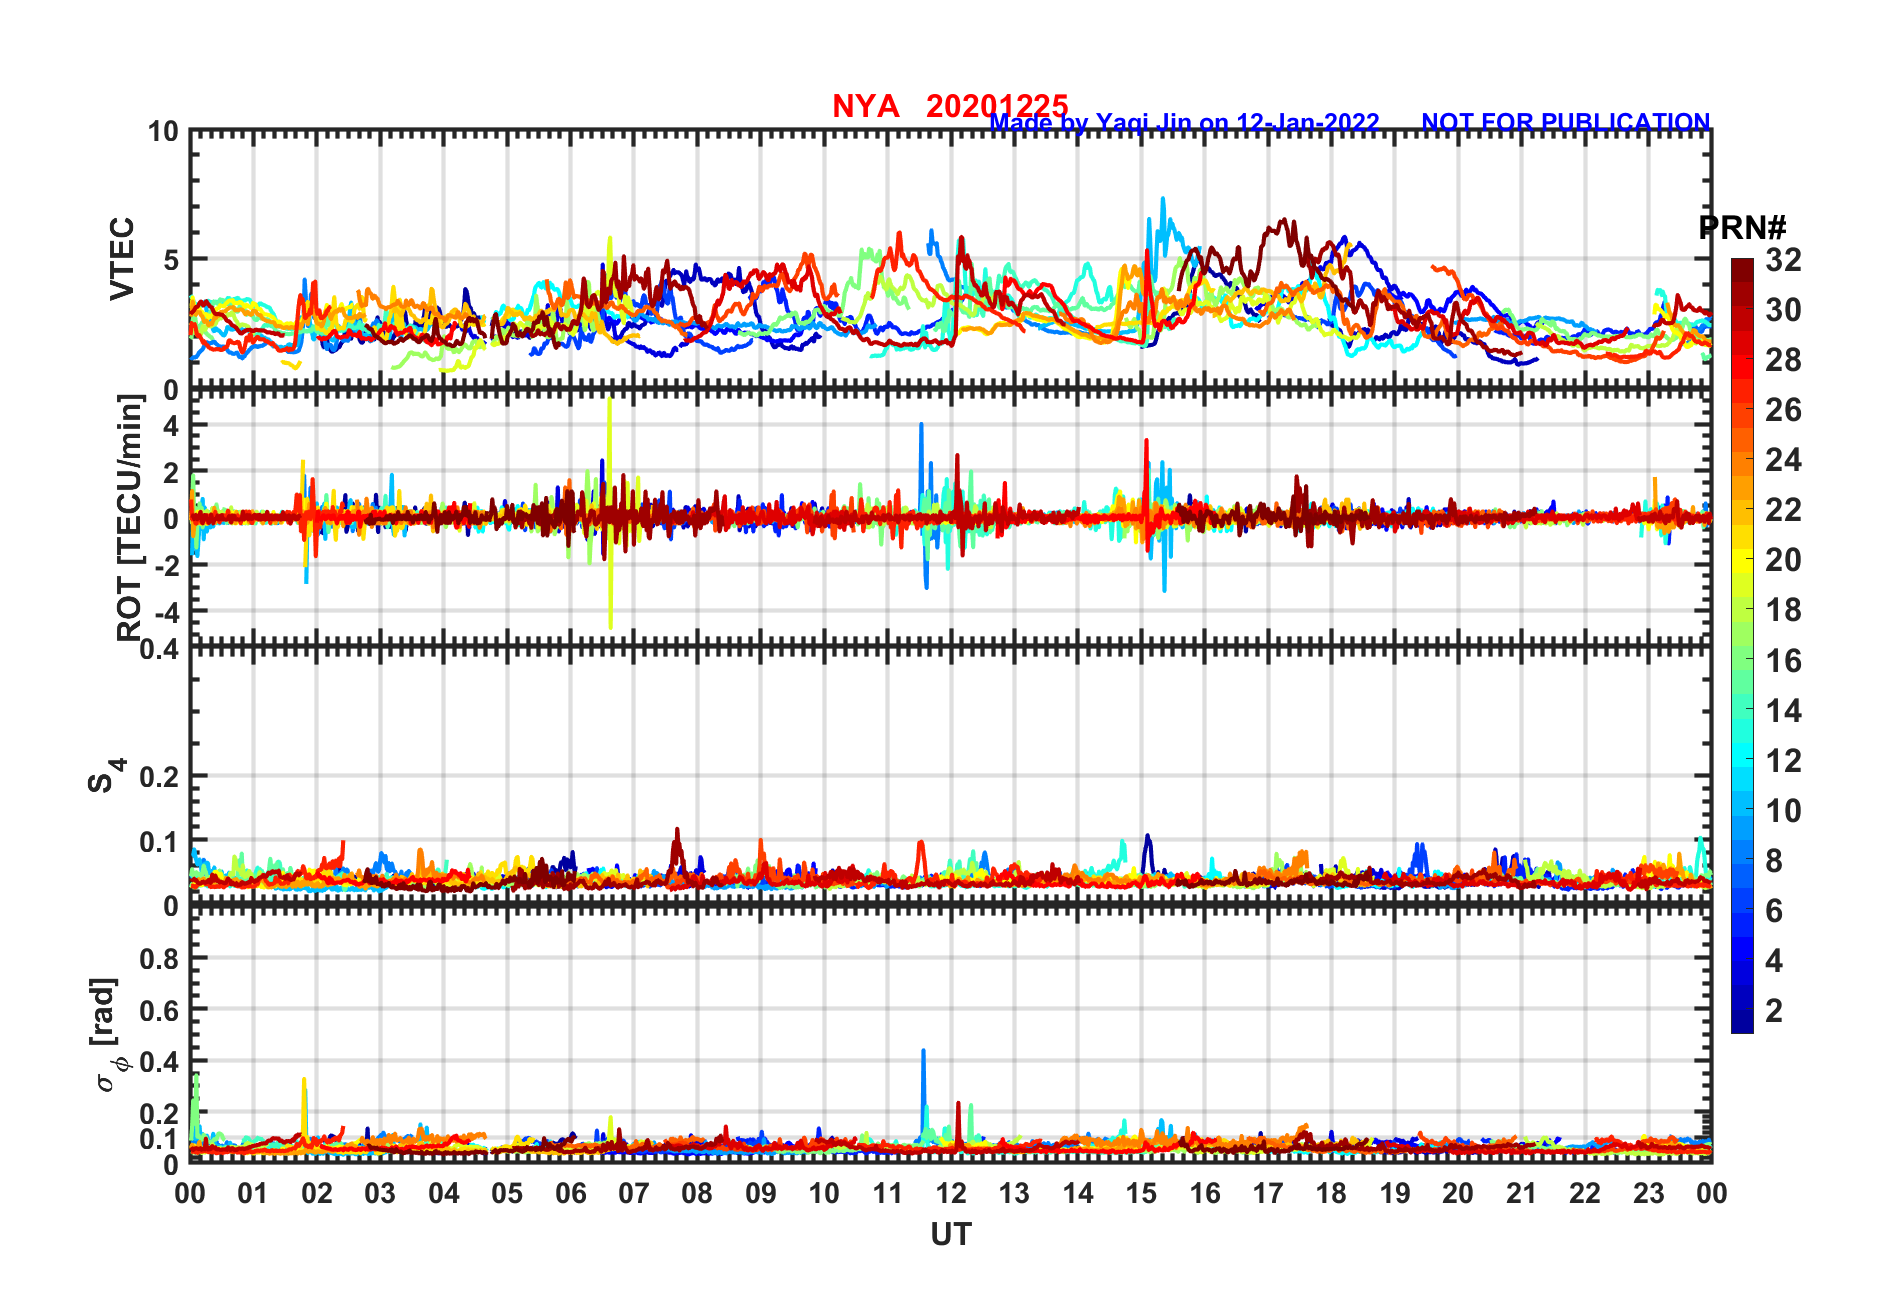Click the light blue VTEC peak after 15 UT
This screenshot has height=1292, width=1902.
click(1162, 215)
